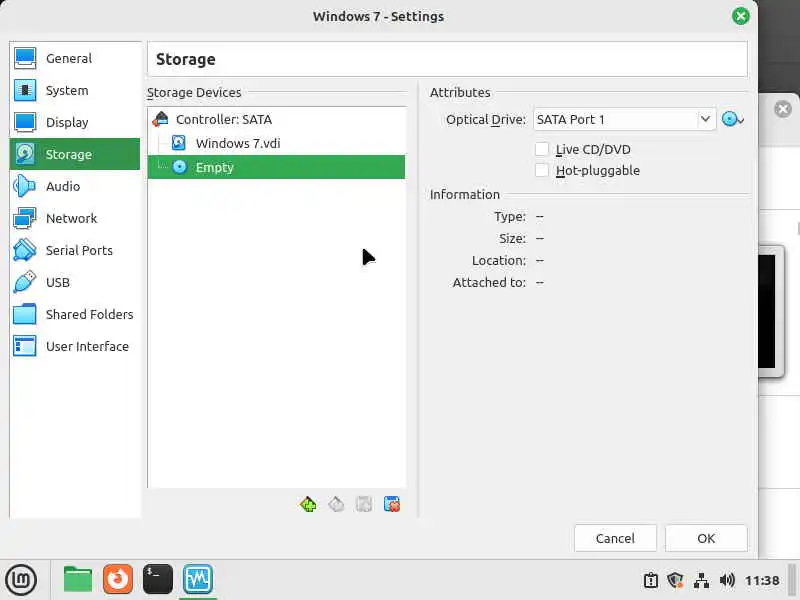Click the System chip icon
This screenshot has width=800, height=600.
[x=24, y=90]
